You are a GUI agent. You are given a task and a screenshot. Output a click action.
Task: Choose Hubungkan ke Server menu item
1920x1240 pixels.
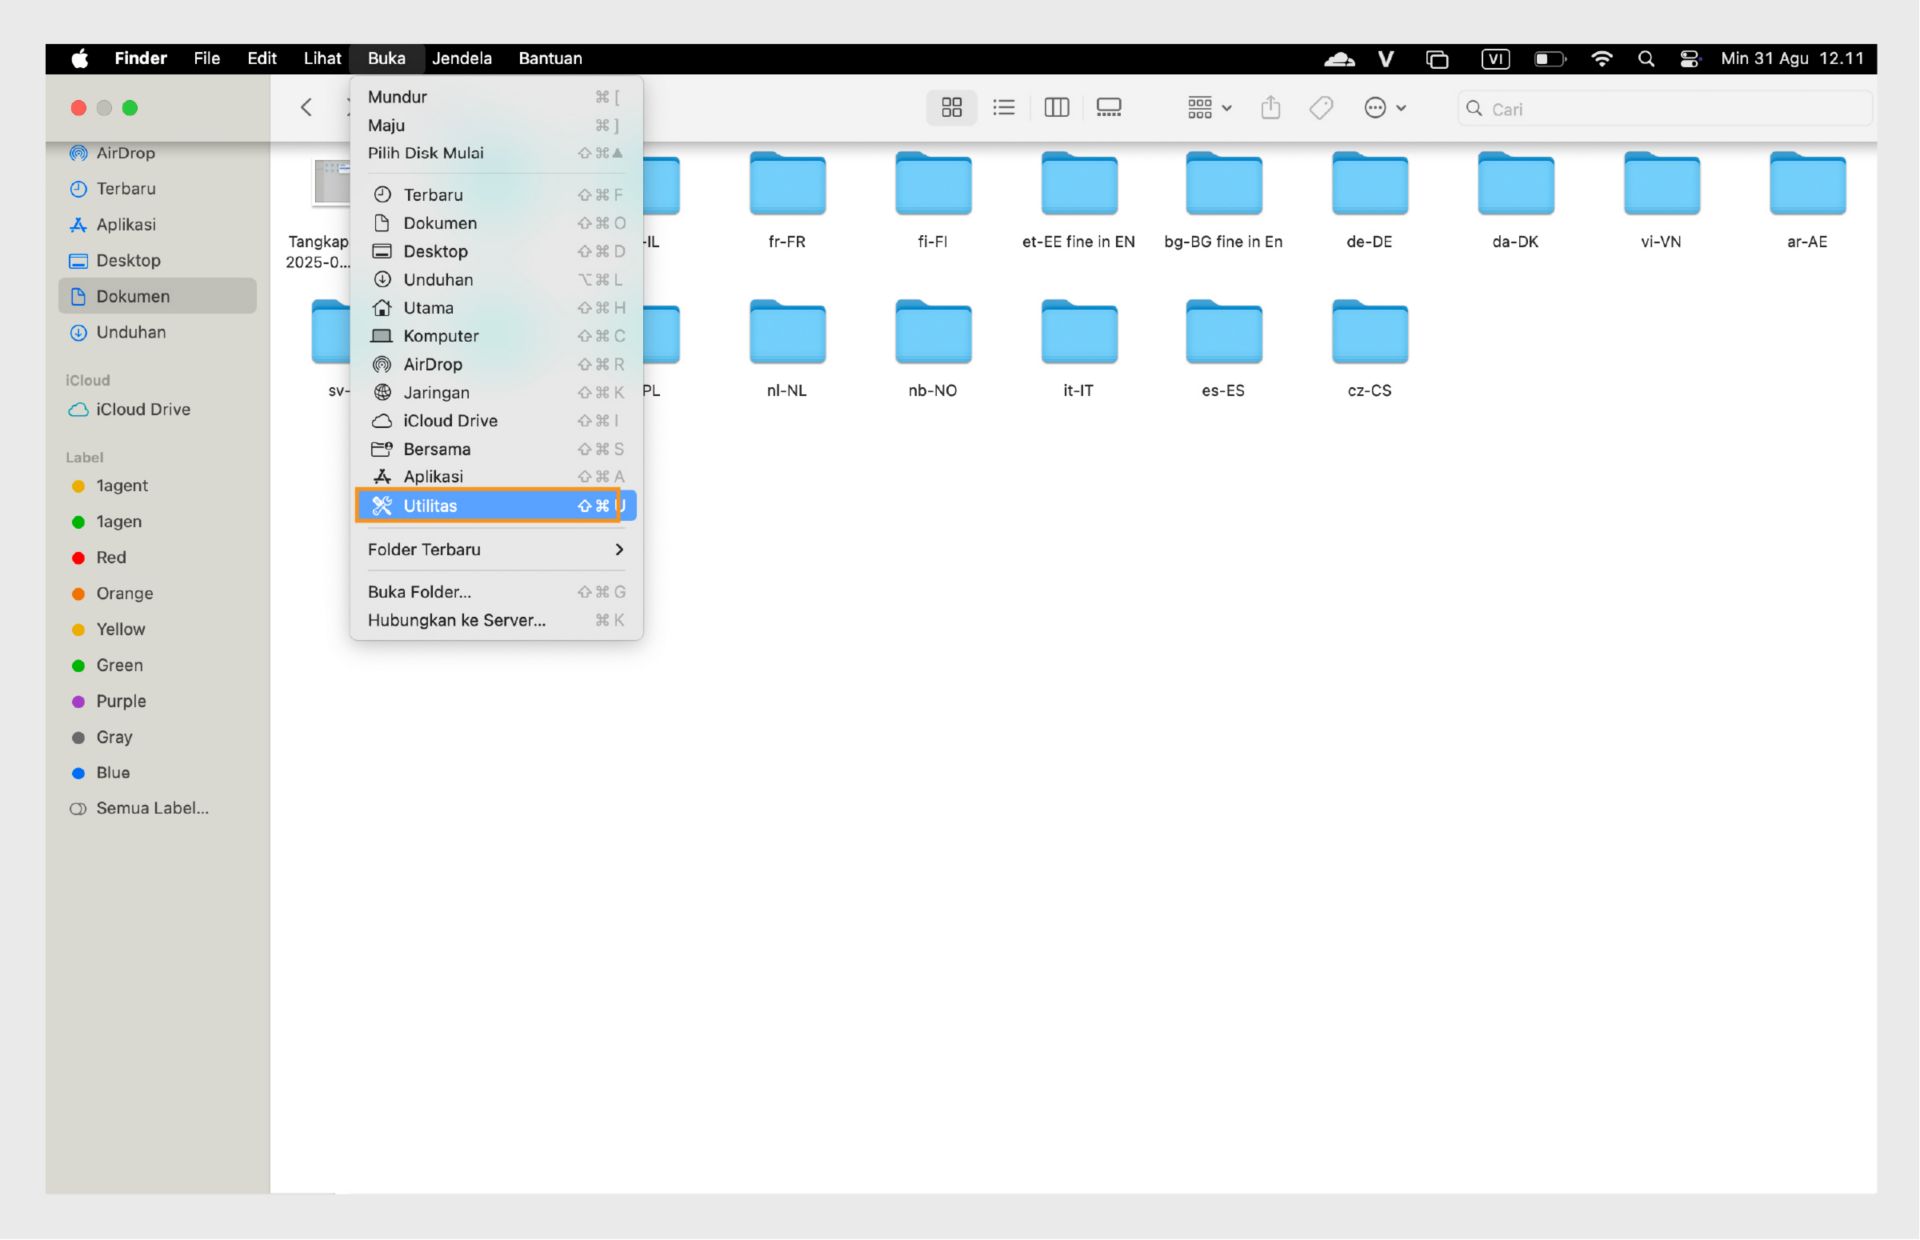(457, 620)
